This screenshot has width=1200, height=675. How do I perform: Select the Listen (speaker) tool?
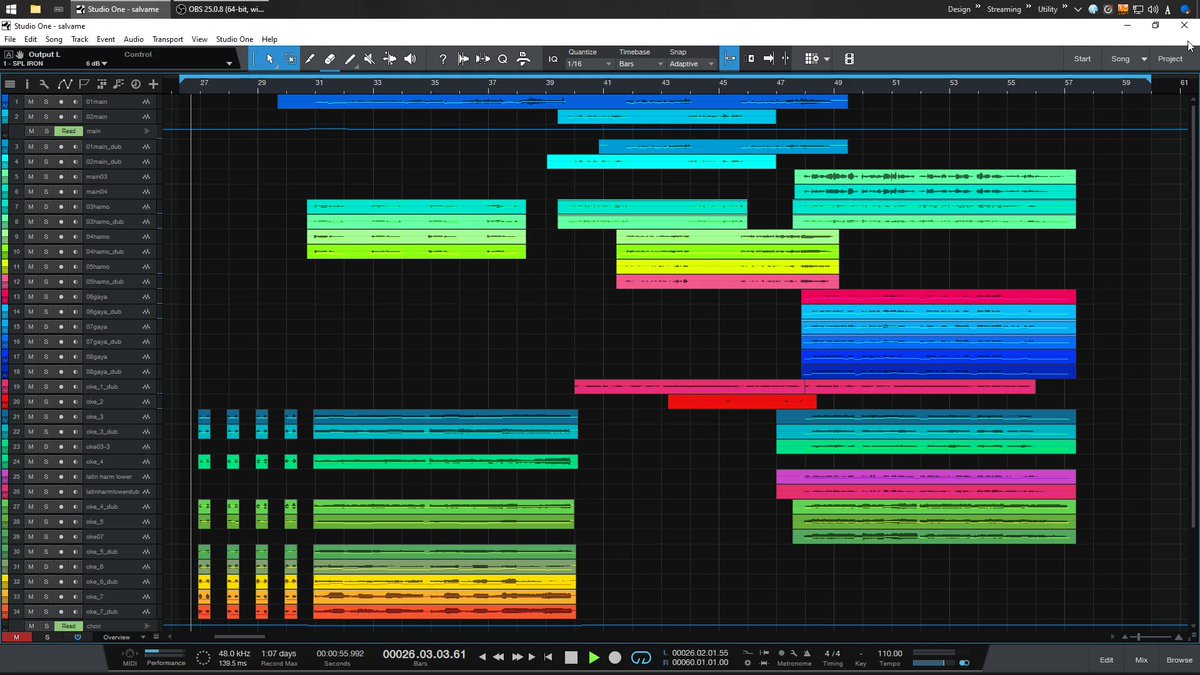click(x=410, y=59)
